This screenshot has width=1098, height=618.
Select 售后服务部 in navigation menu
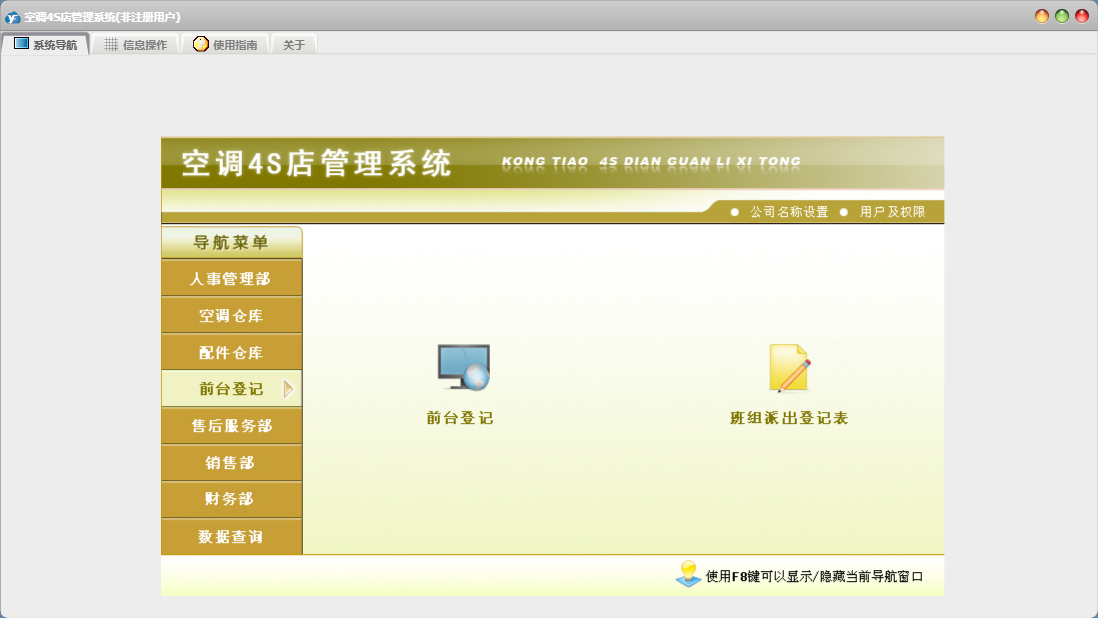232,426
